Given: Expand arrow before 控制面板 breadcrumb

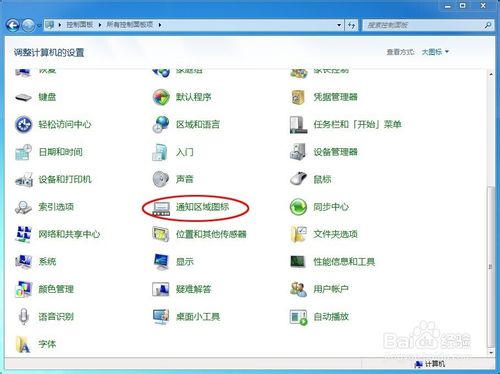Looking at the screenshot, I should (x=60, y=25).
